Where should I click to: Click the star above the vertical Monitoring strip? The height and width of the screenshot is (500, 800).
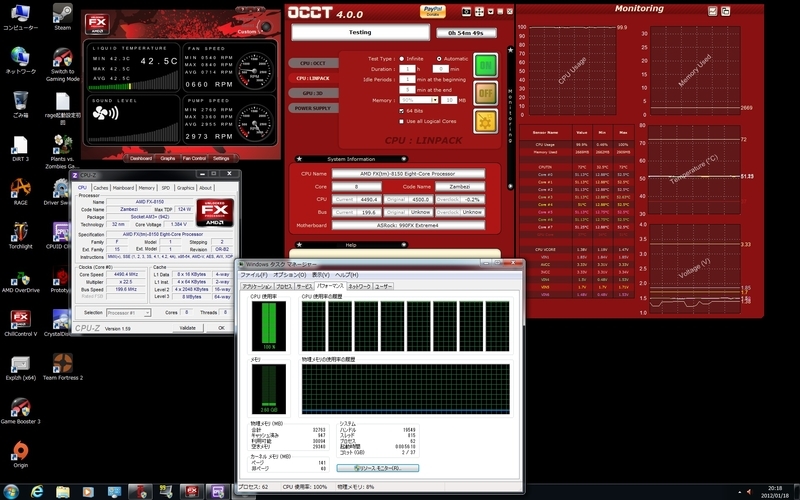click(510, 49)
